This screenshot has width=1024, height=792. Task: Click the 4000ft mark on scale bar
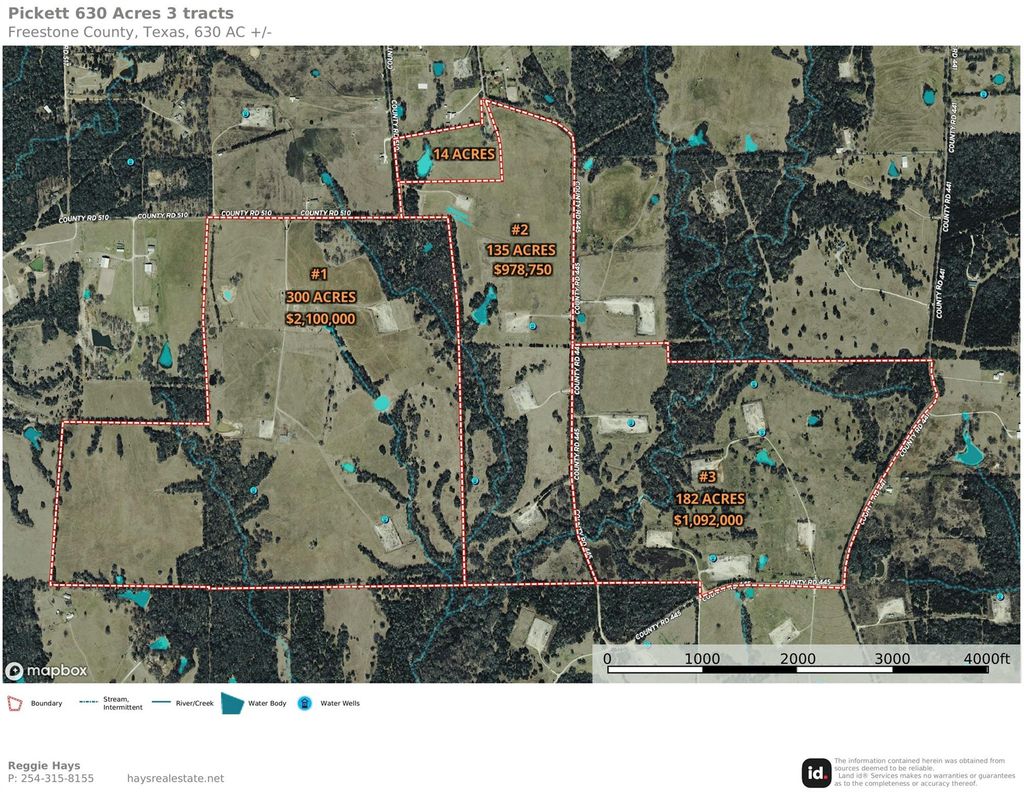[986, 658]
